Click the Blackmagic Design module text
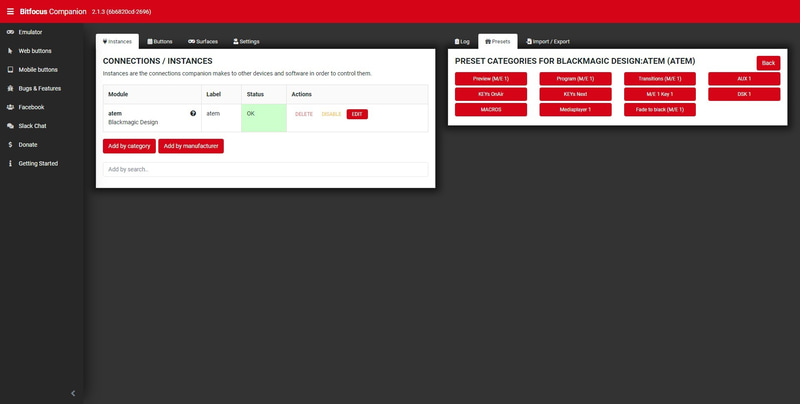800x404 pixels. click(133, 122)
